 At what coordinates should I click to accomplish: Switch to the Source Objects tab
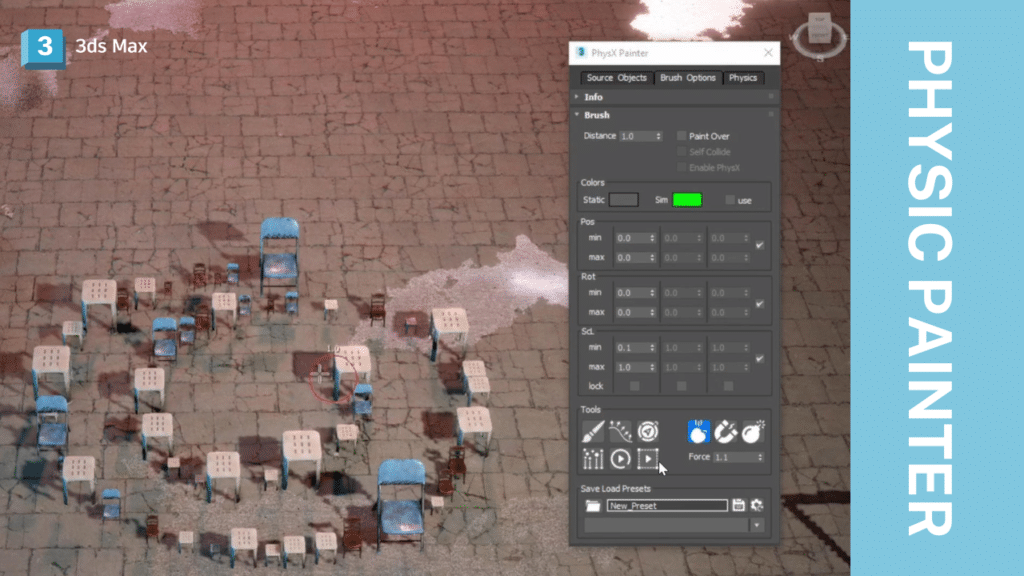tap(616, 78)
